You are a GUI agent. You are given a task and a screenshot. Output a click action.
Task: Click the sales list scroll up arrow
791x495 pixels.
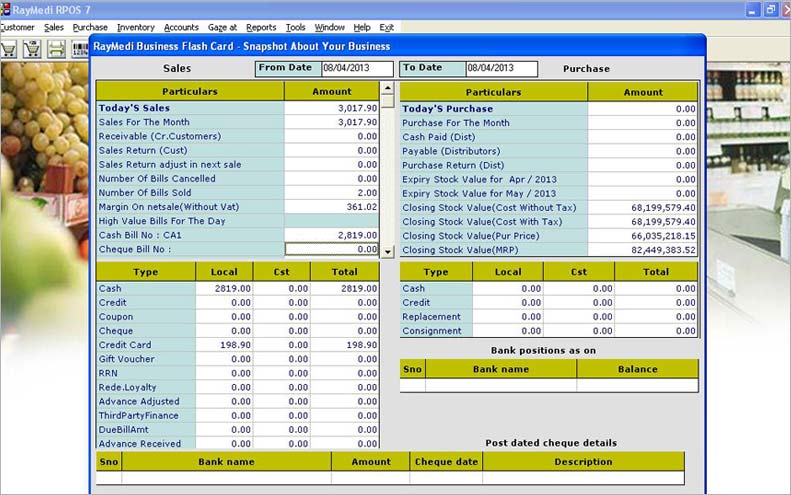point(387,88)
